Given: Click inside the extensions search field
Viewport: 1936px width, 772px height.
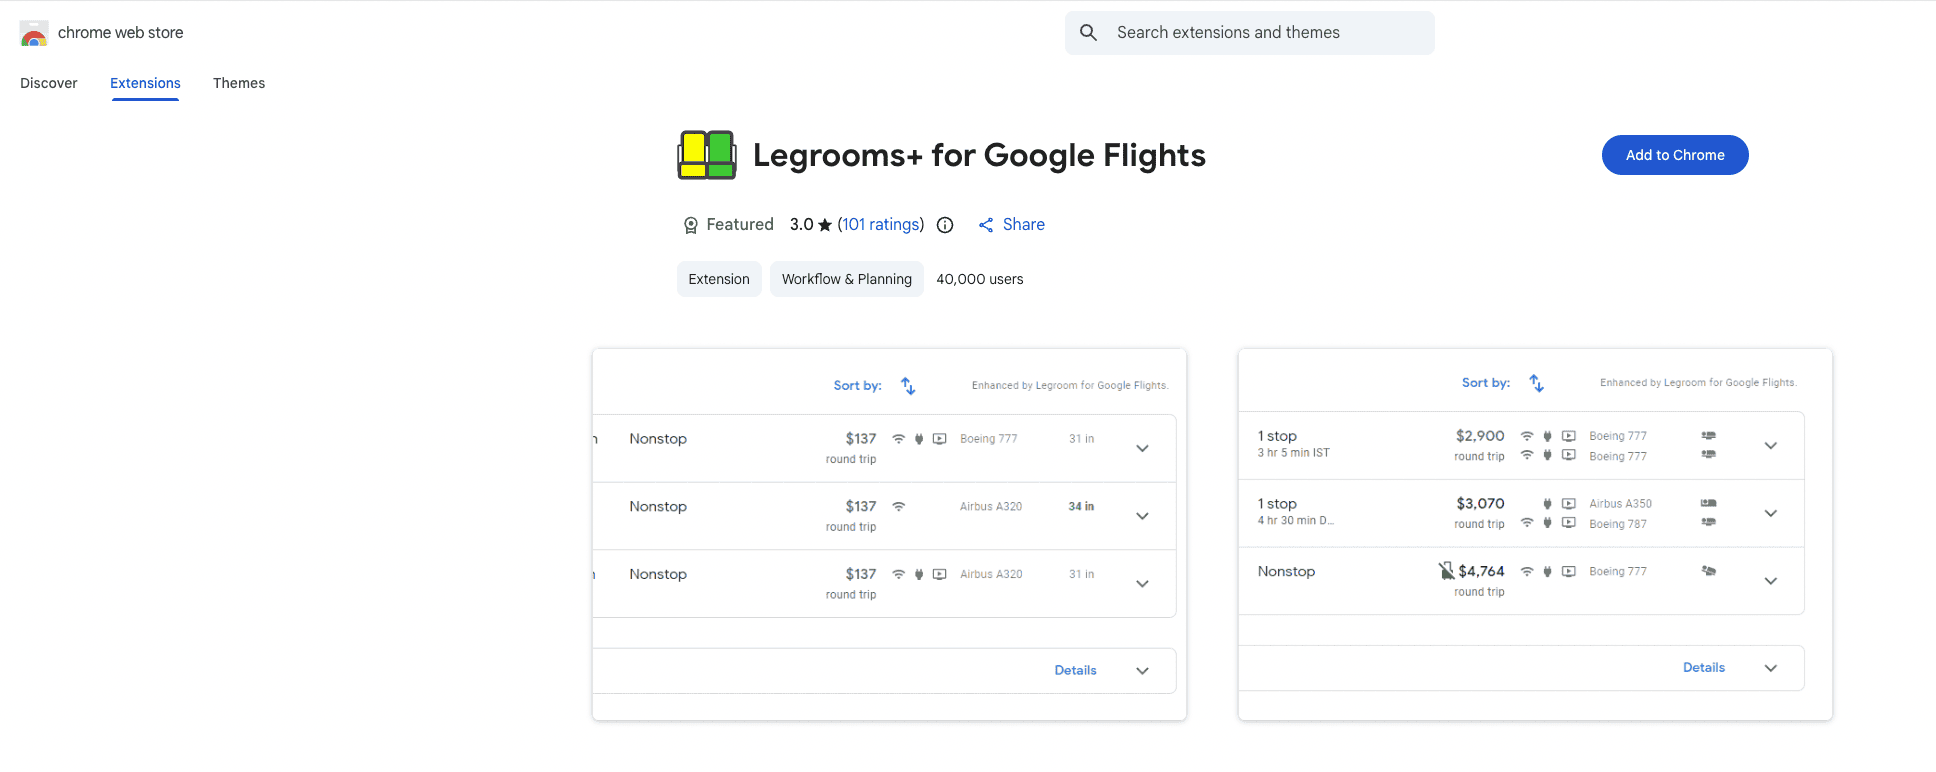Looking at the screenshot, I should point(1249,32).
